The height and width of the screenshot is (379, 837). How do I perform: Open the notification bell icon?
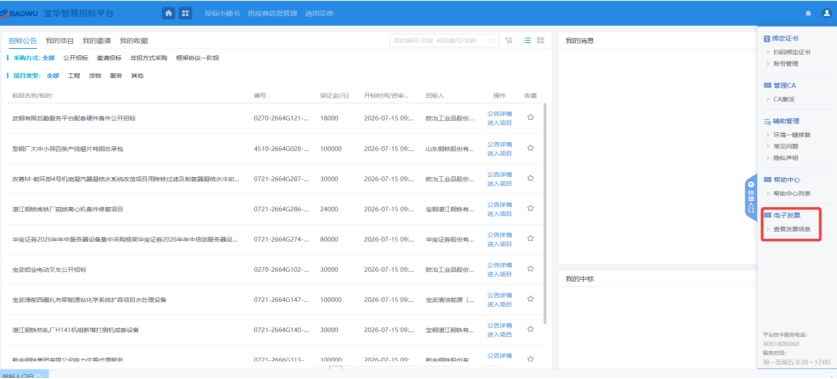(x=808, y=13)
